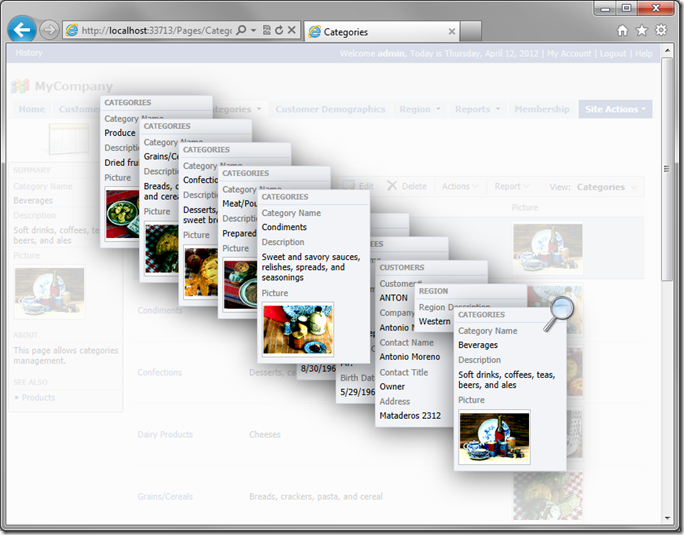Click Soft drinks description in Beverages card
Screen dimensions: 684x535
tap(506, 380)
